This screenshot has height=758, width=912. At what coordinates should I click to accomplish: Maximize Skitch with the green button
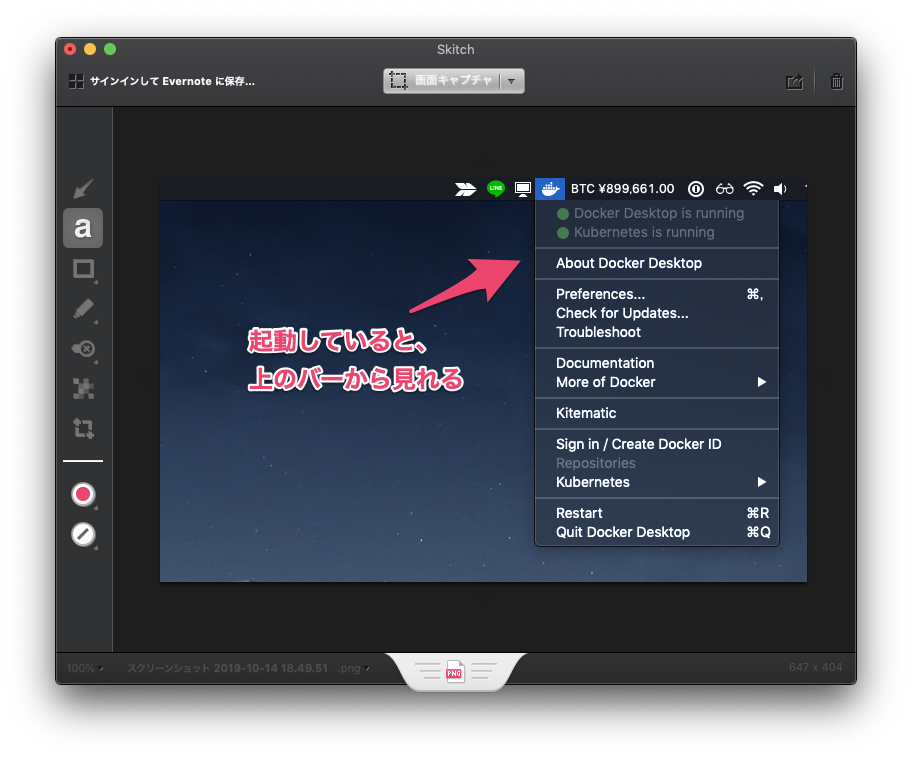point(110,49)
